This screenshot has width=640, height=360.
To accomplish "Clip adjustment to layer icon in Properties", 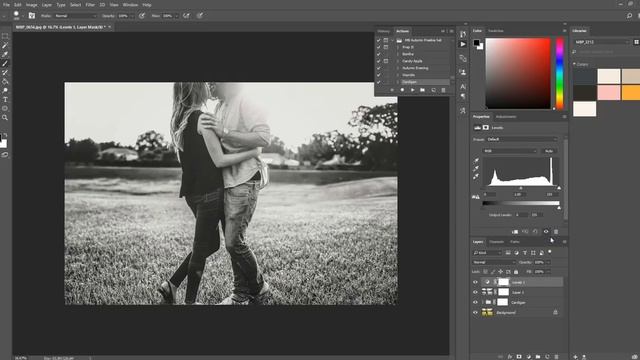I will click(515, 231).
